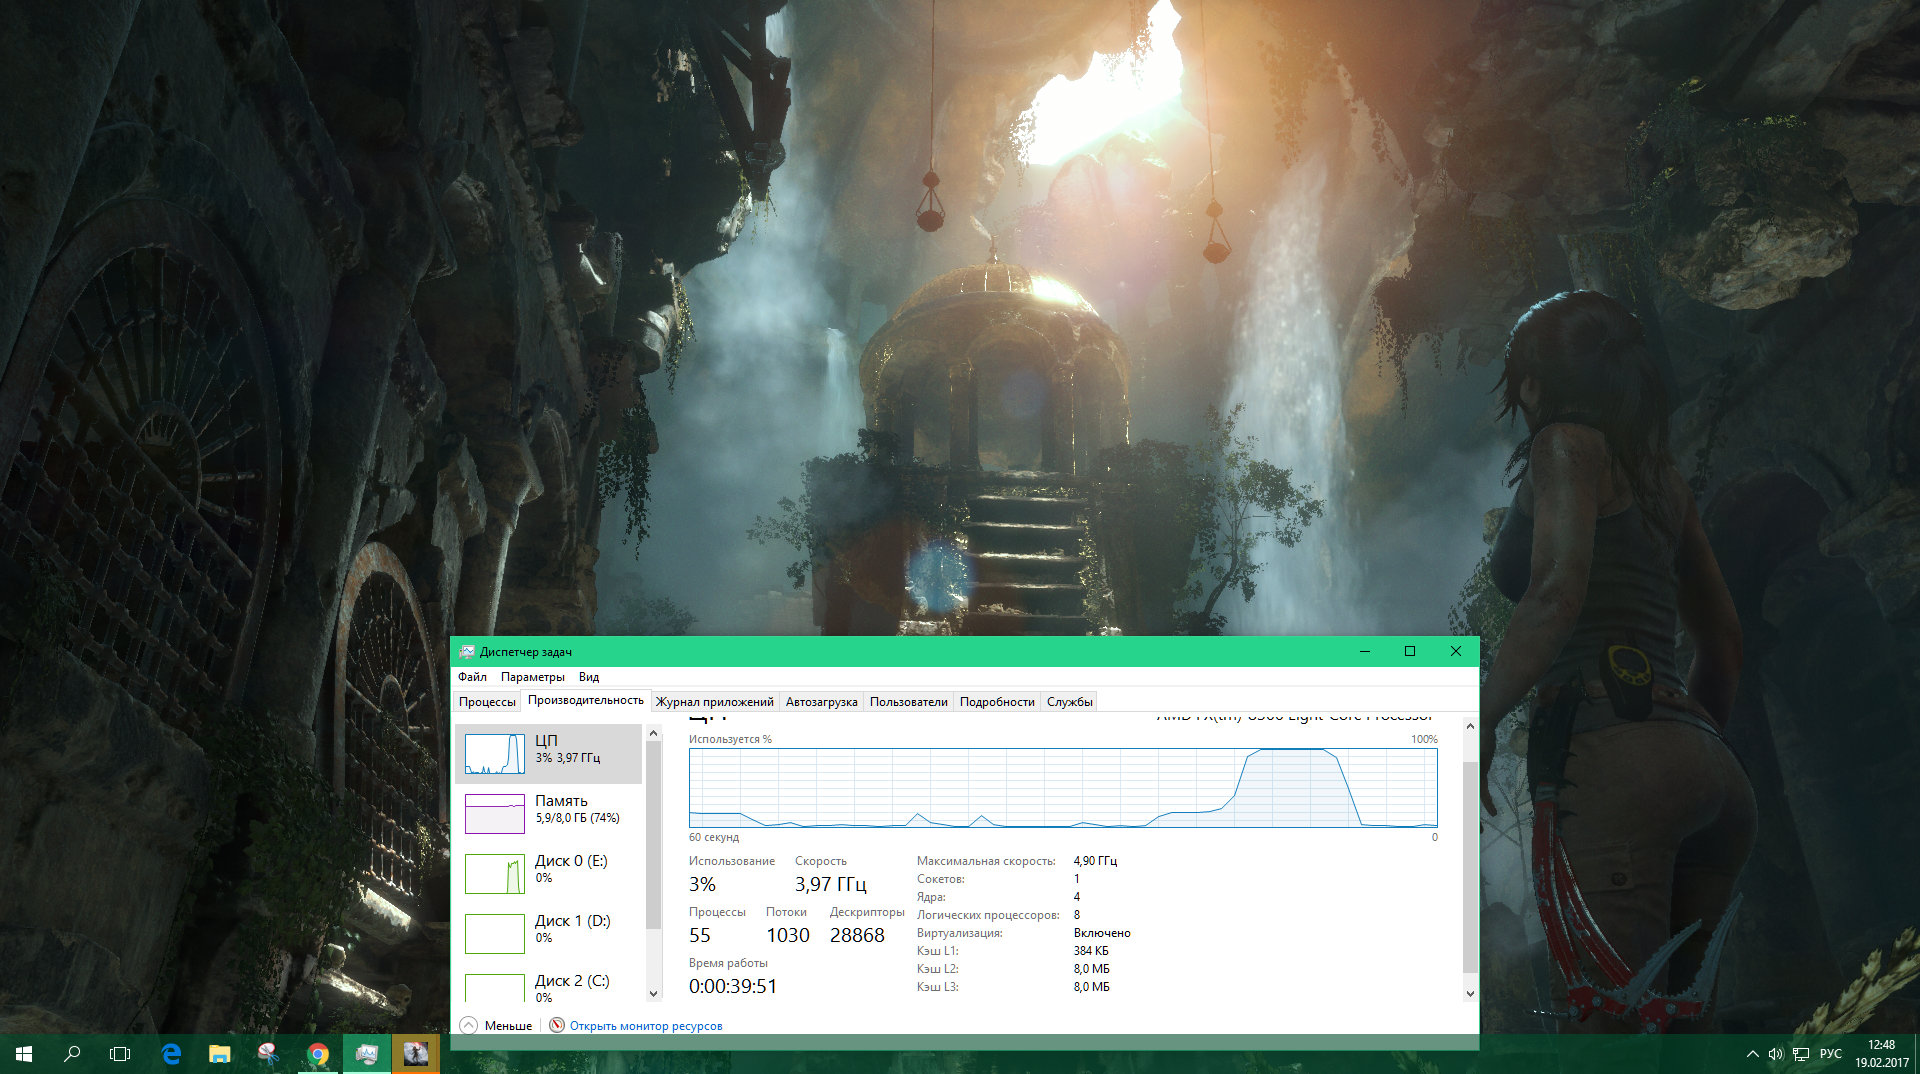This screenshot has height=1074, width=1920.
Task: Click the Task Manager title bar icon
Action: [x=467, y=652]
